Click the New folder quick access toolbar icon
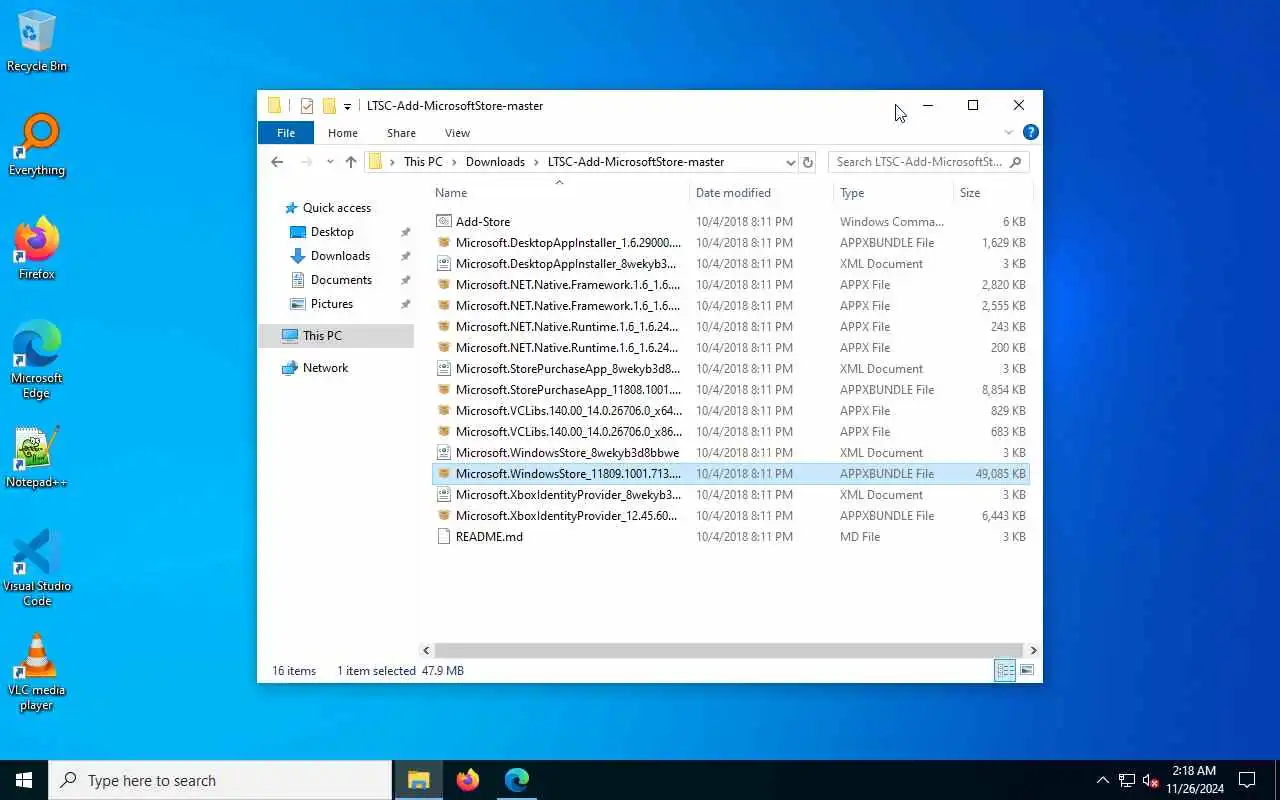Image resolution: width=1280 pixels, height=800 pixels. pos(328,106)
